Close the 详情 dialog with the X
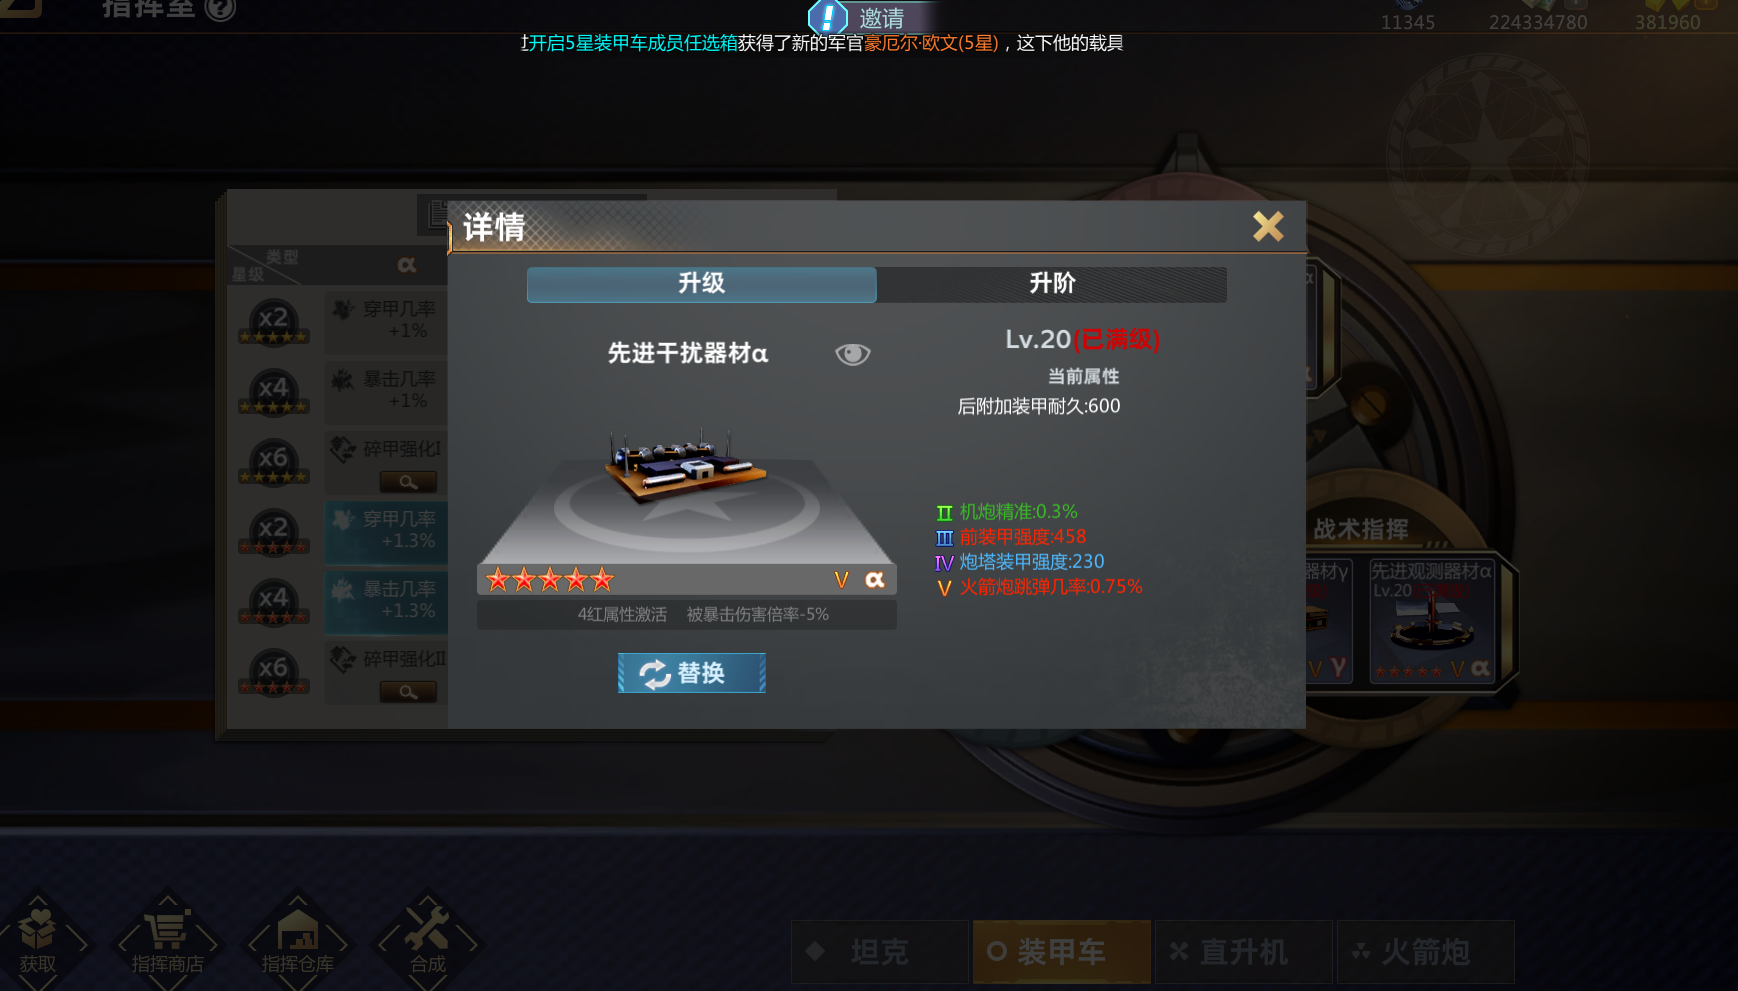Image resolution: width=1738 pixels, height=991 pixels. (1268, 227)
